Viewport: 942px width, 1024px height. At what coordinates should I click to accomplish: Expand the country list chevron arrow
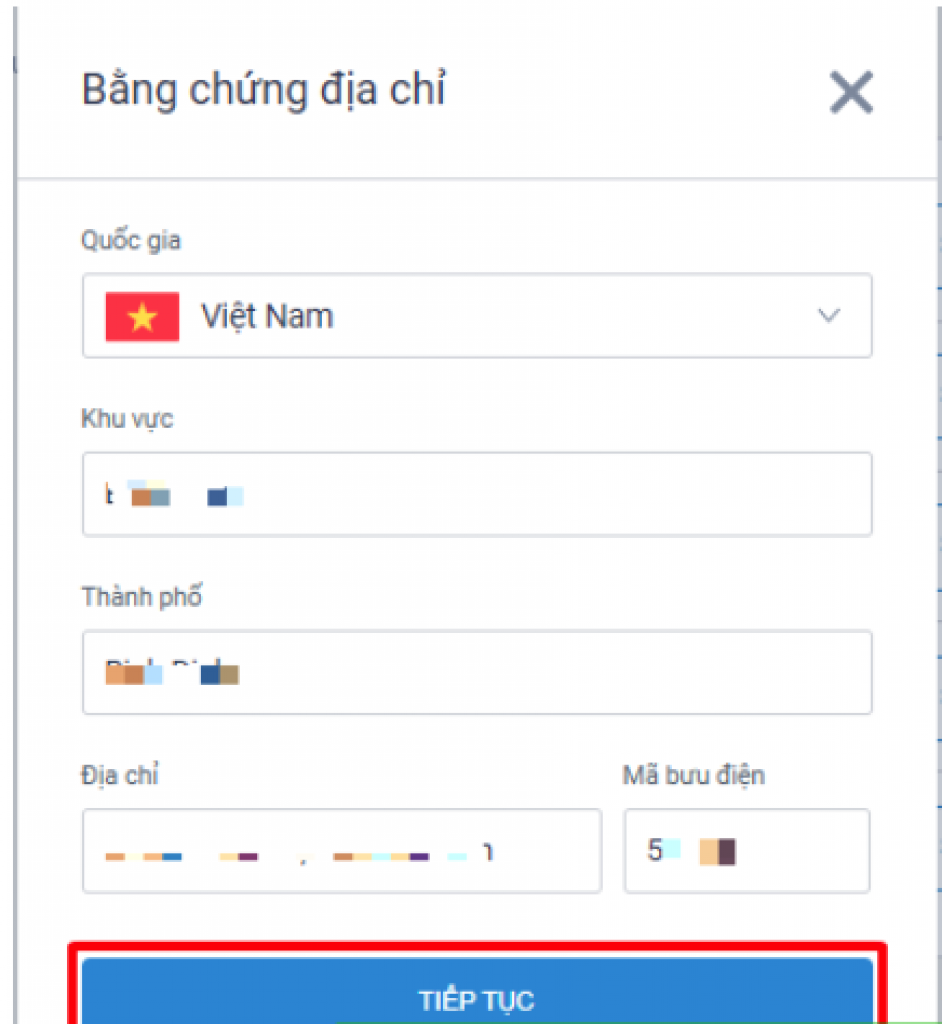[829, 316]
